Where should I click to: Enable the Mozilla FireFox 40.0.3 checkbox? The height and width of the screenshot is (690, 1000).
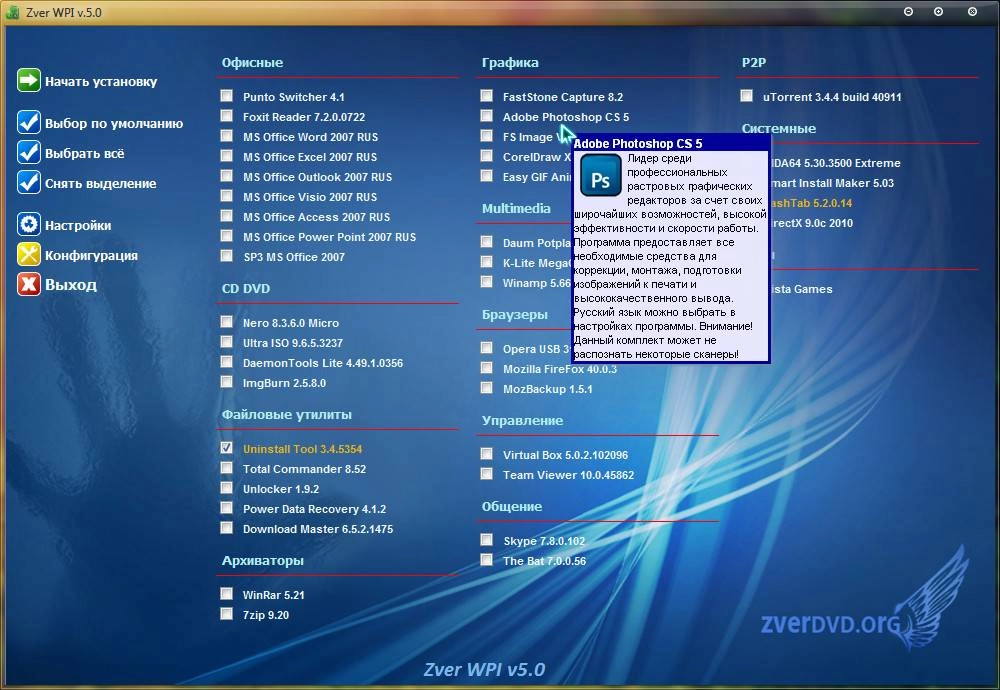click(x=487, y=368)
